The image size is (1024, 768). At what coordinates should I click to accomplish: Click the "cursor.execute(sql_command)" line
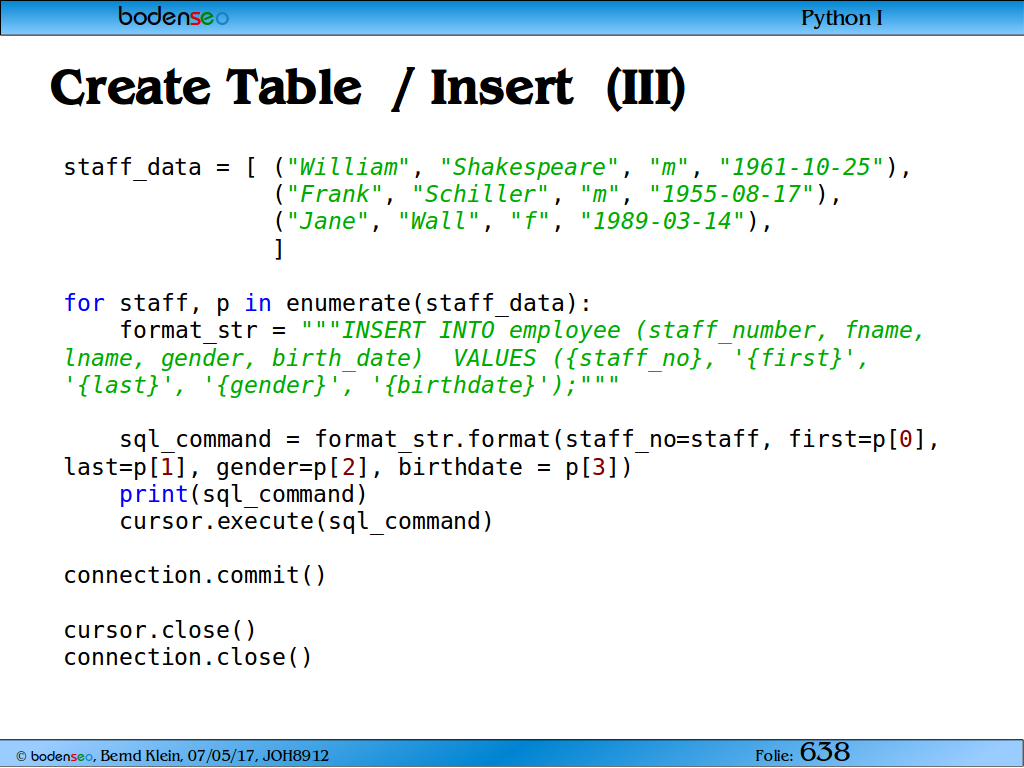[x=306, y=522]
